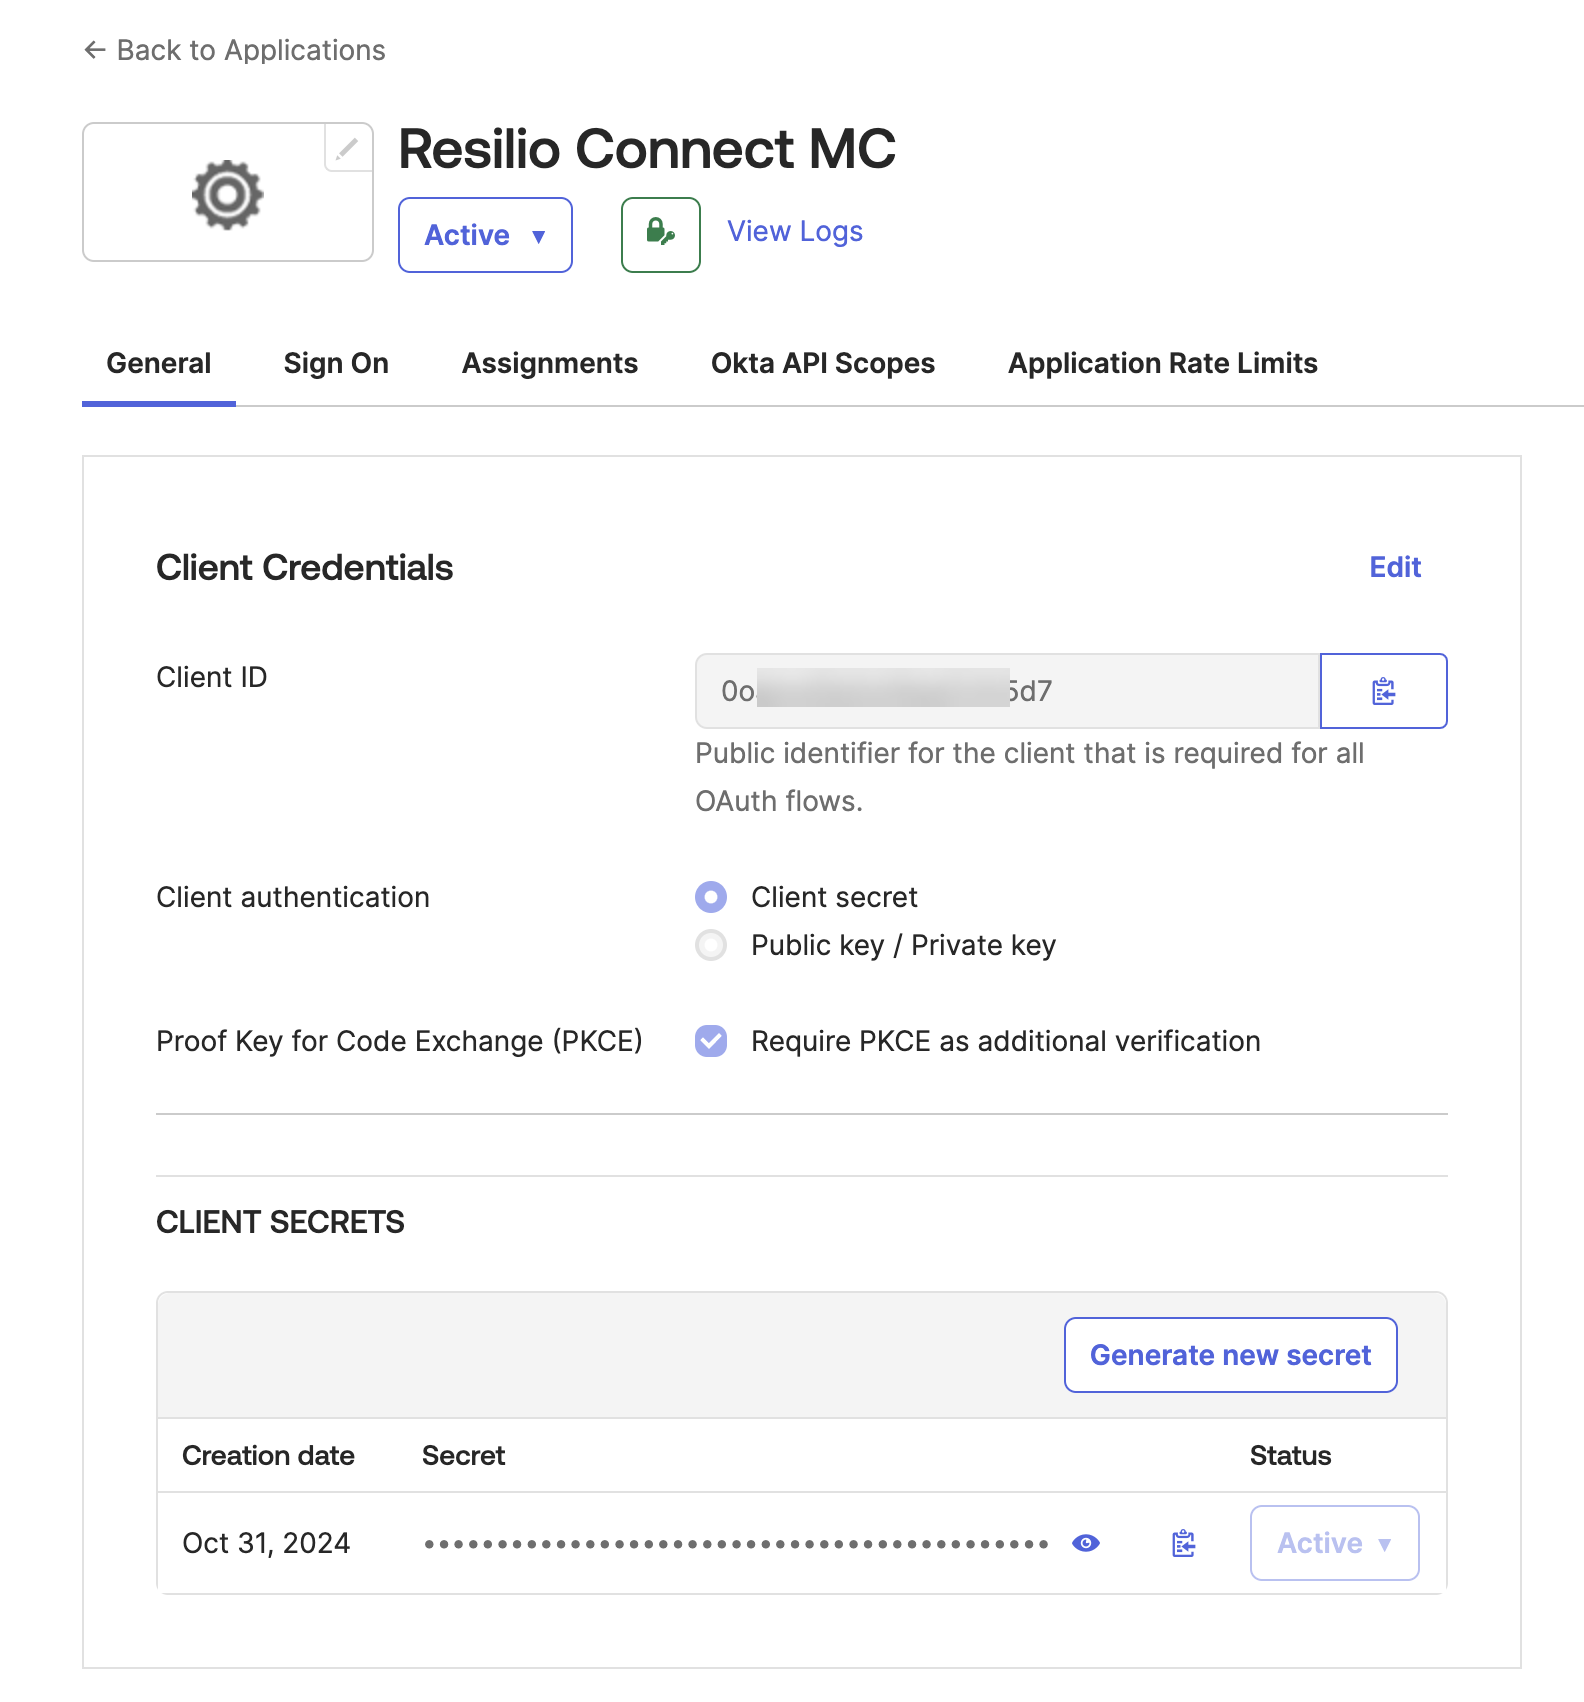Copy the client secret to clipboard
Image resolution: width=1584 pixels, height=1702 pixels.
[x=1184, y=1543]
